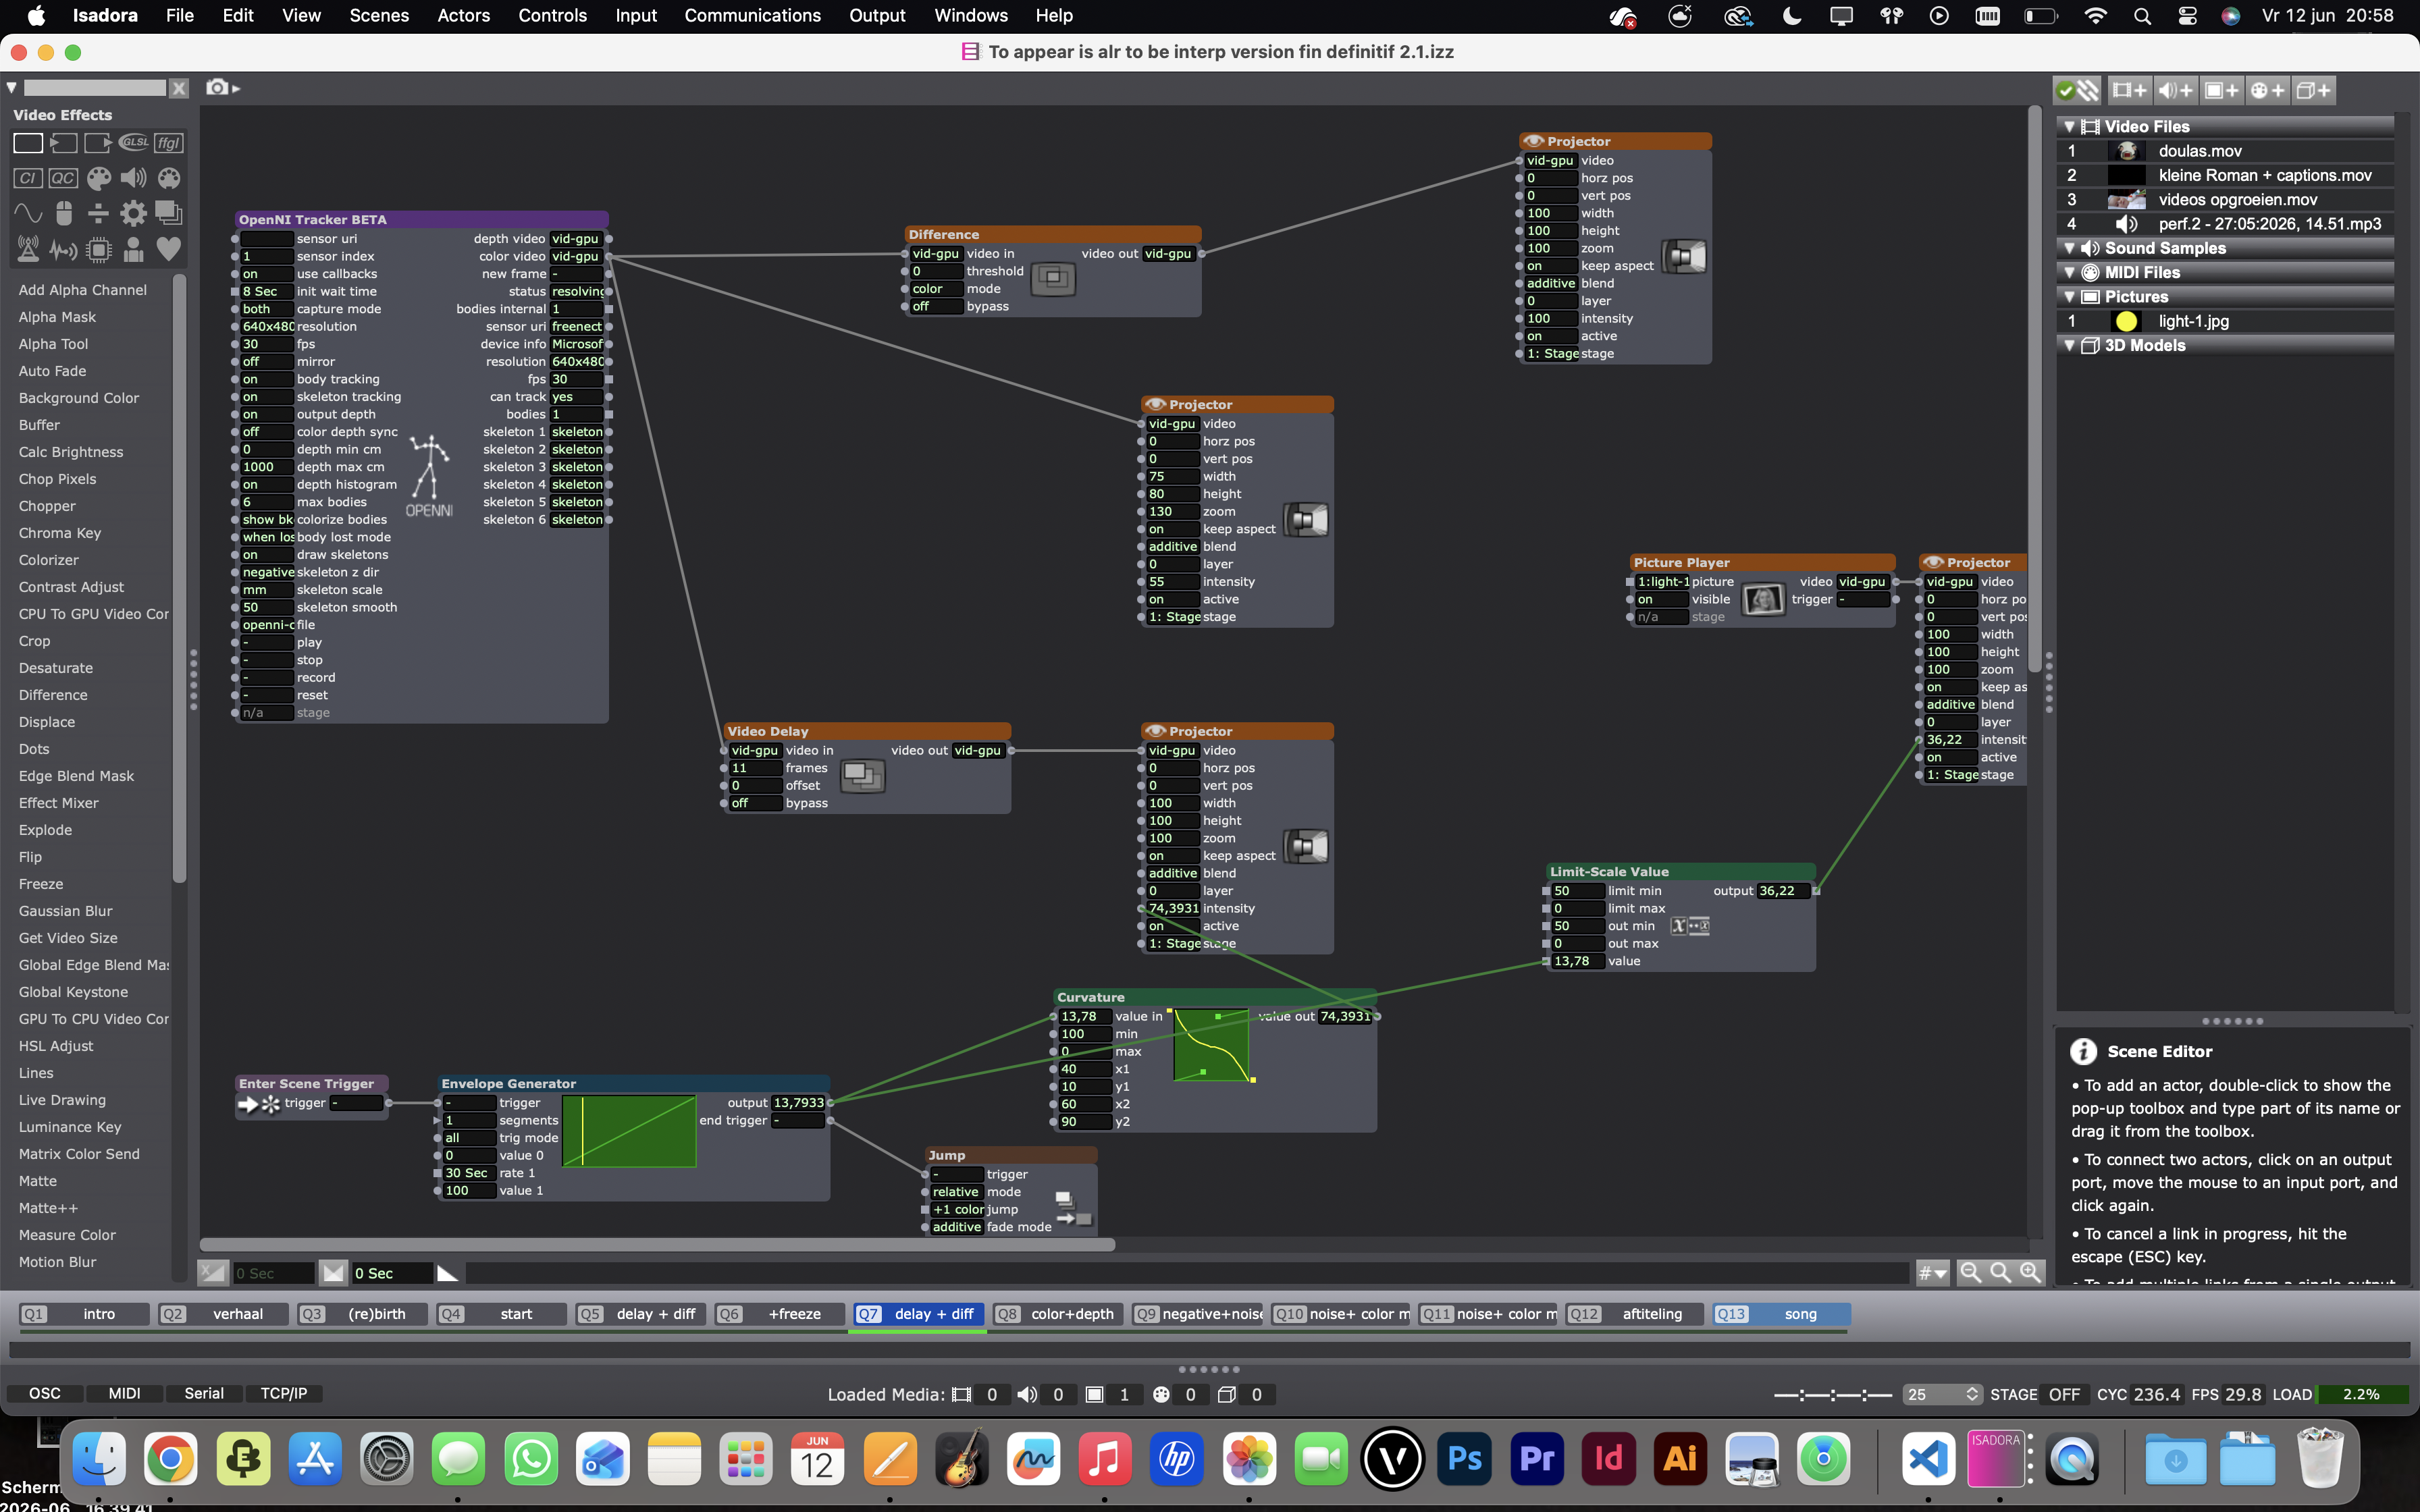Open the Output menu

pos(876,16)
